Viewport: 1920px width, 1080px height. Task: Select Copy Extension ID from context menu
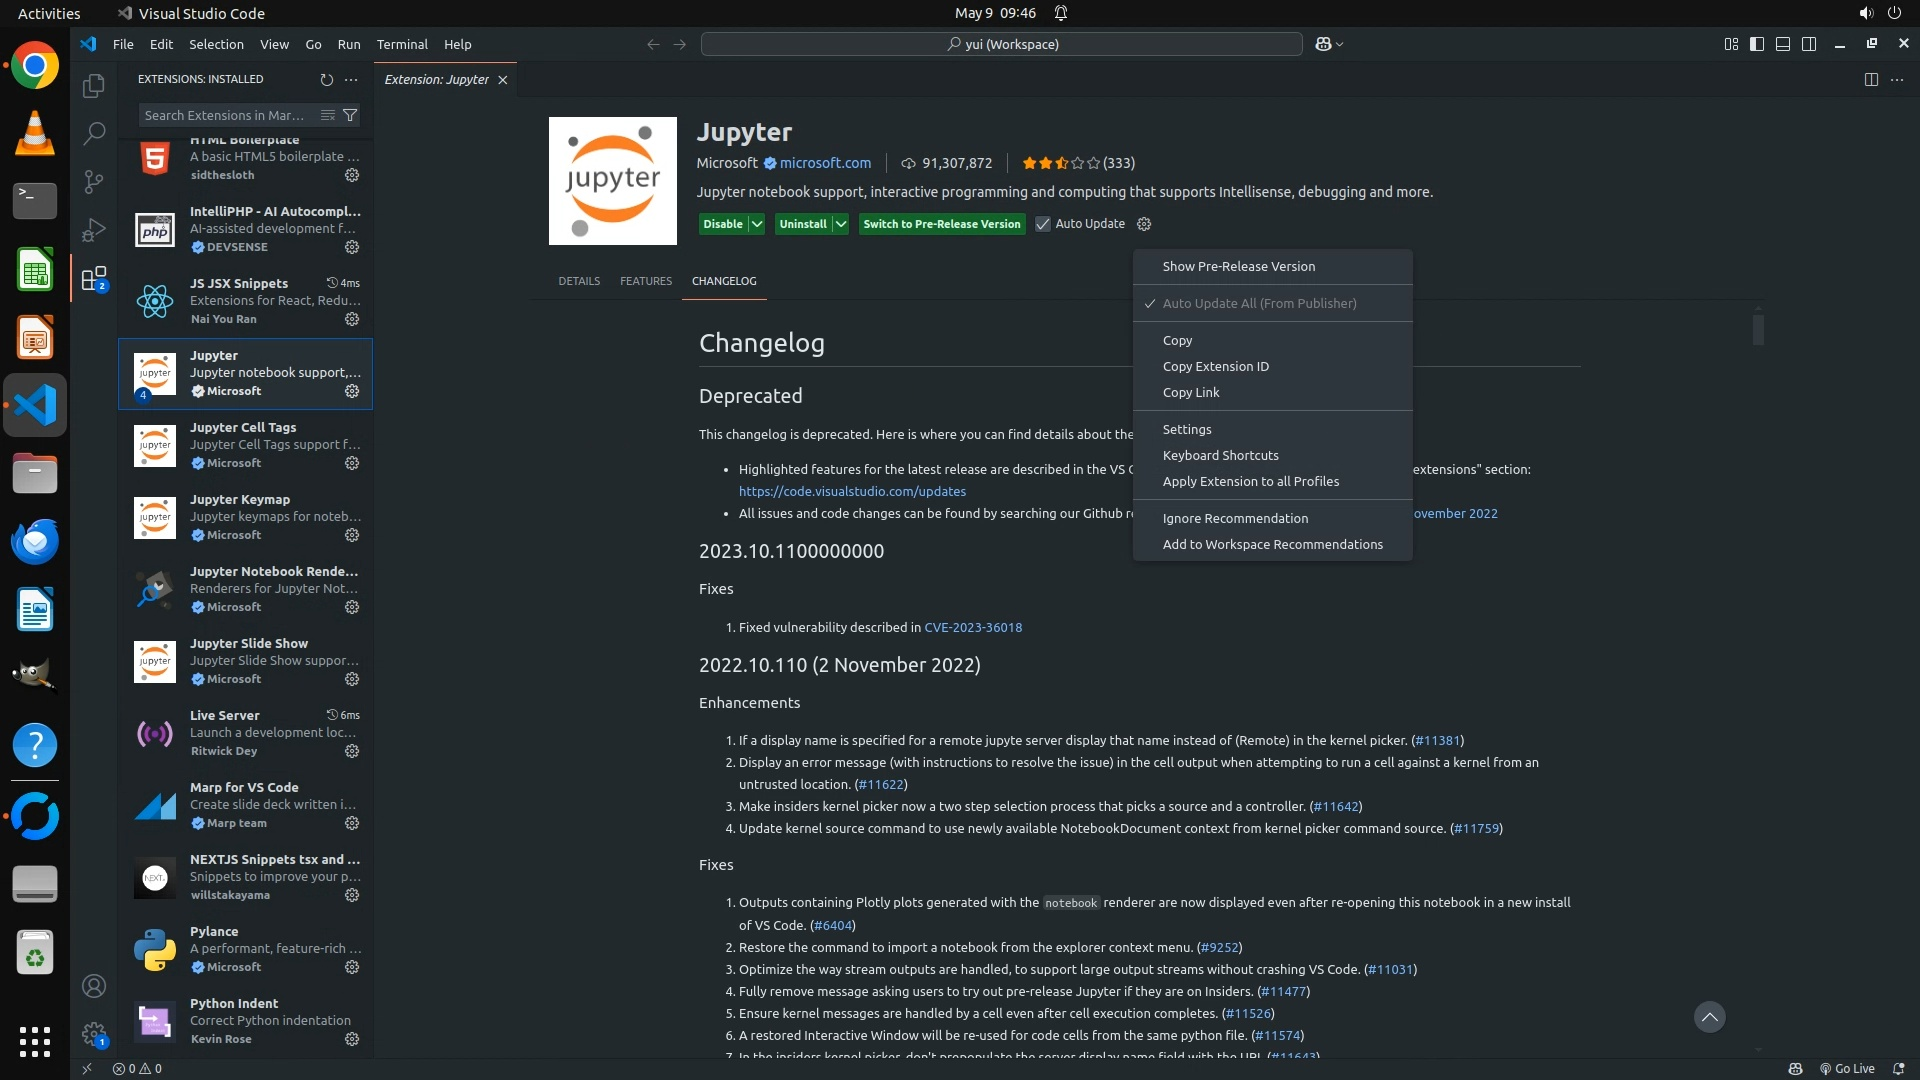coord(1215,366)
